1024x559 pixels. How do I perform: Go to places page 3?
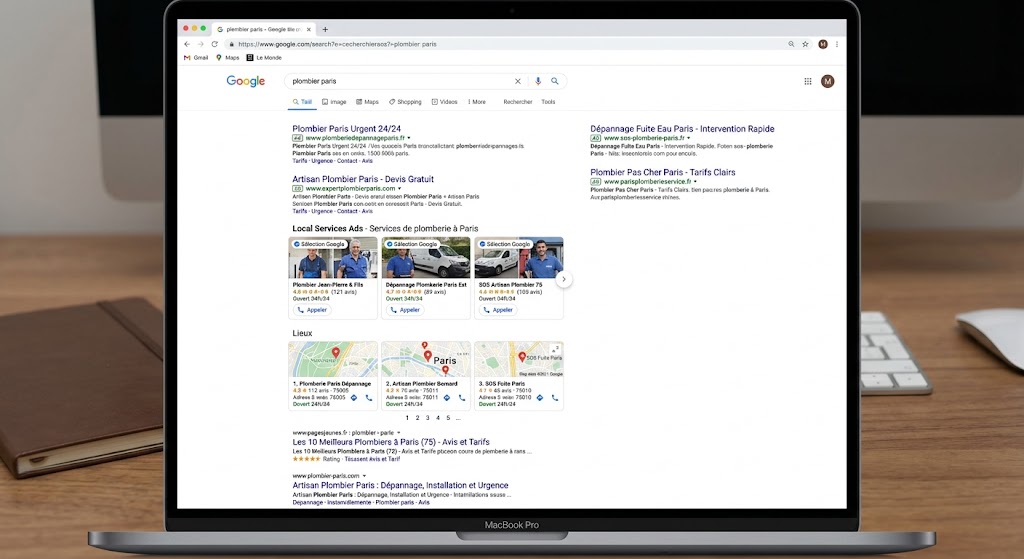(x=428, y=418)
